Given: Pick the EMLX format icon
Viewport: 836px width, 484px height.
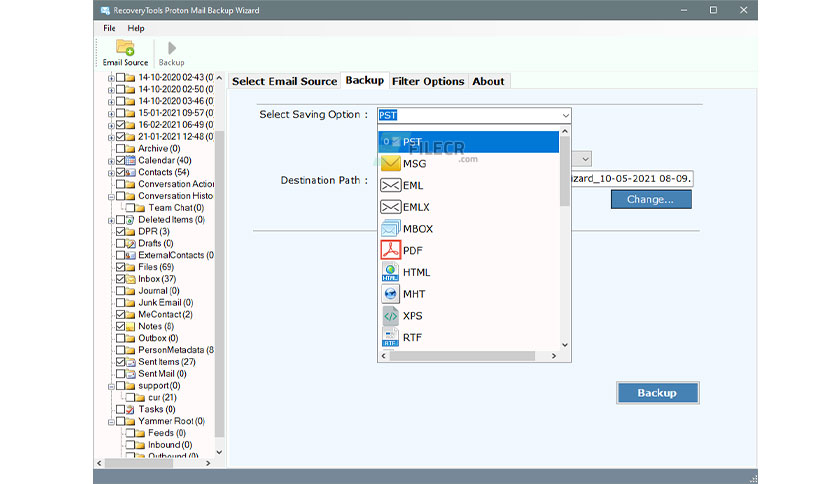Looking at the screenshot, I should [390, 207].
